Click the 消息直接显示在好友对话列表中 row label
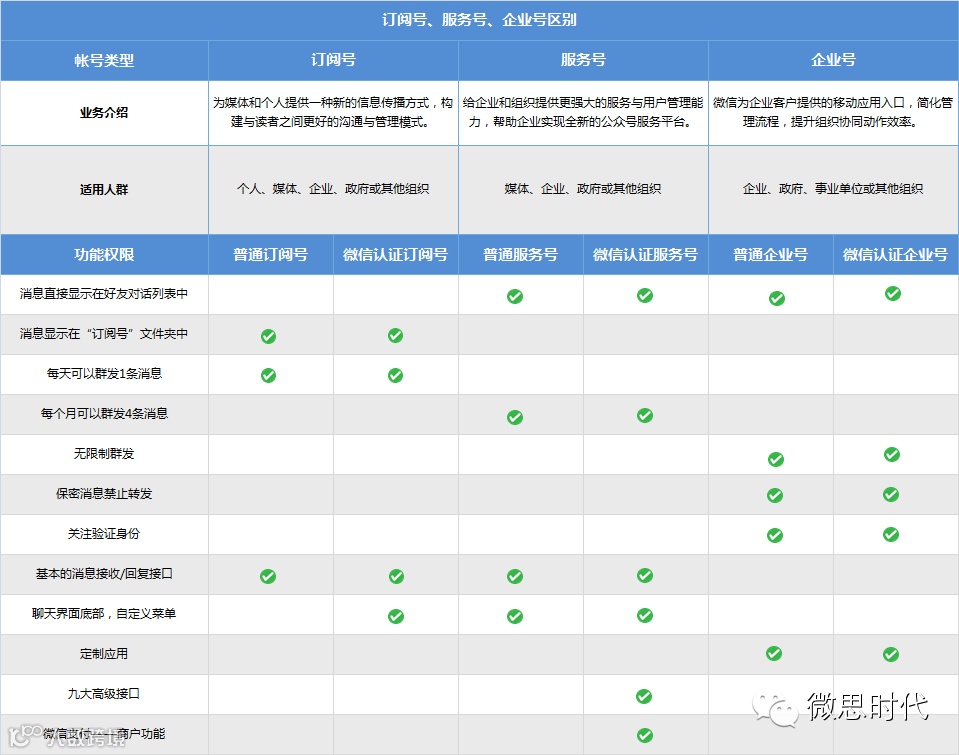The image size is (959, 755). 104,294
